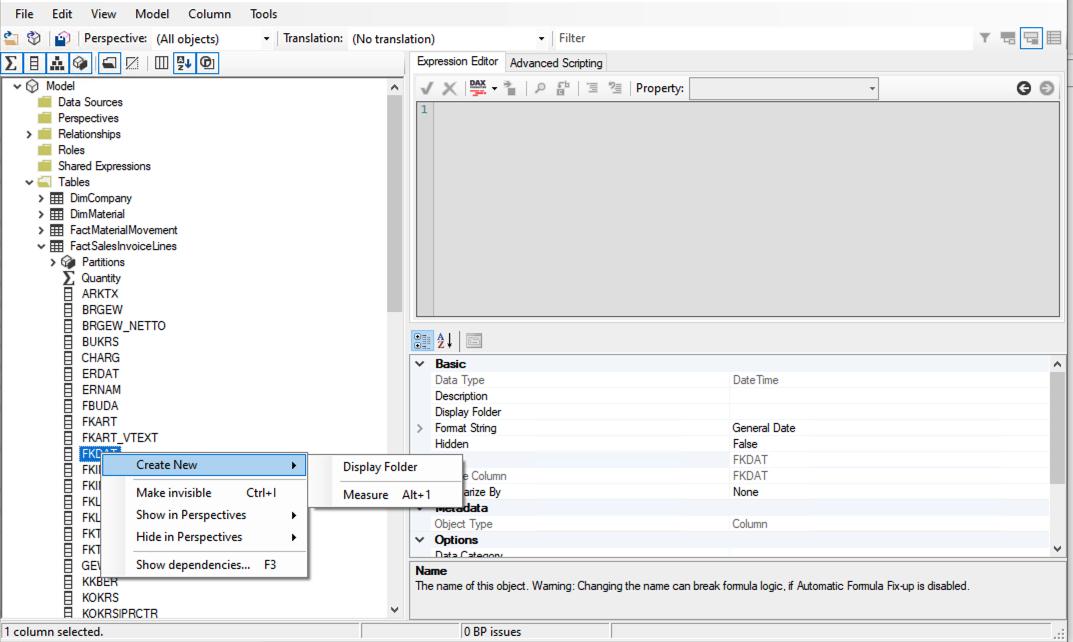Expand the Partitions node

tap(53, 262)
